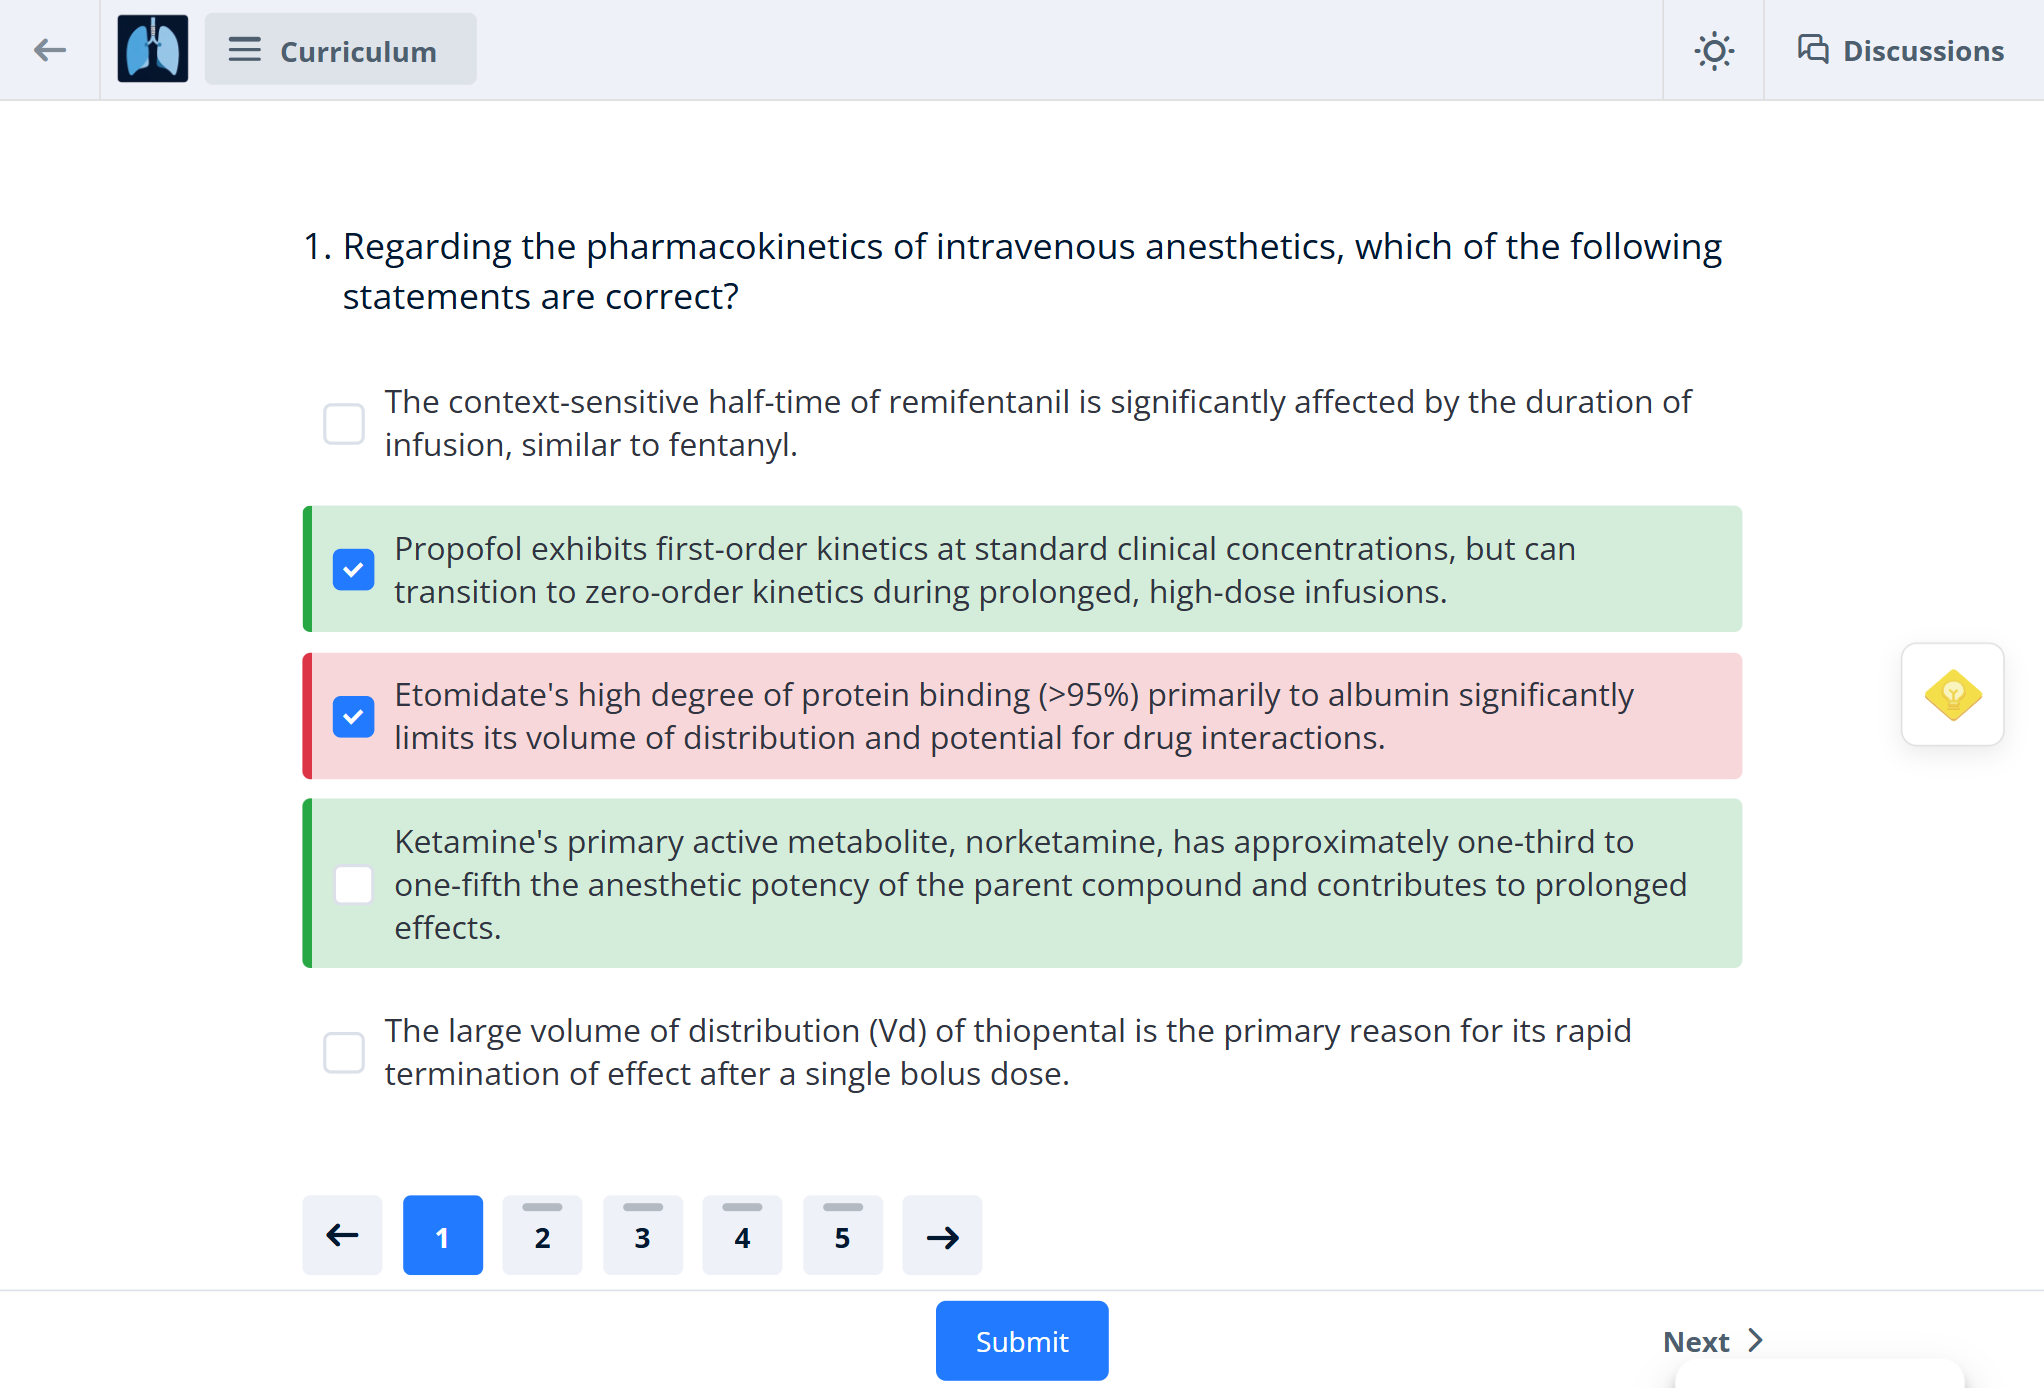Select question 1 in the pagination
Viewport: 2044px width, 1388px height.
tap(442, 1236)
